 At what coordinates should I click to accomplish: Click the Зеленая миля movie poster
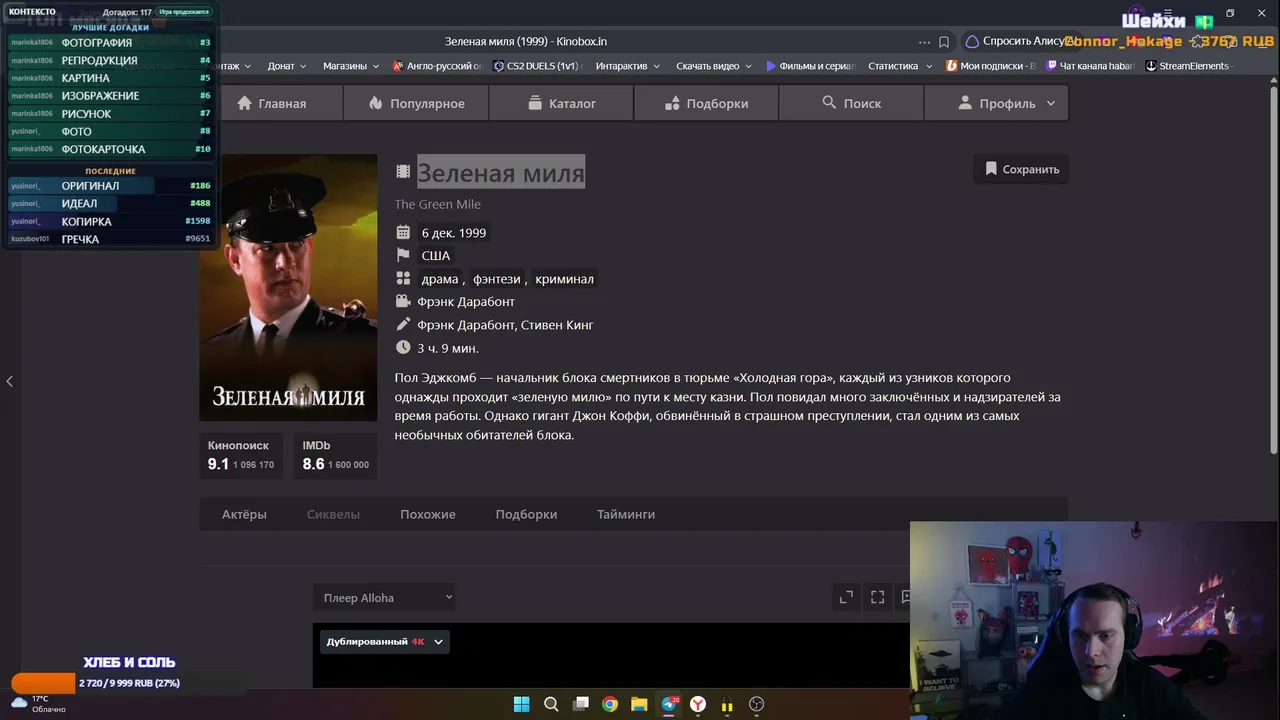point(288,287)
